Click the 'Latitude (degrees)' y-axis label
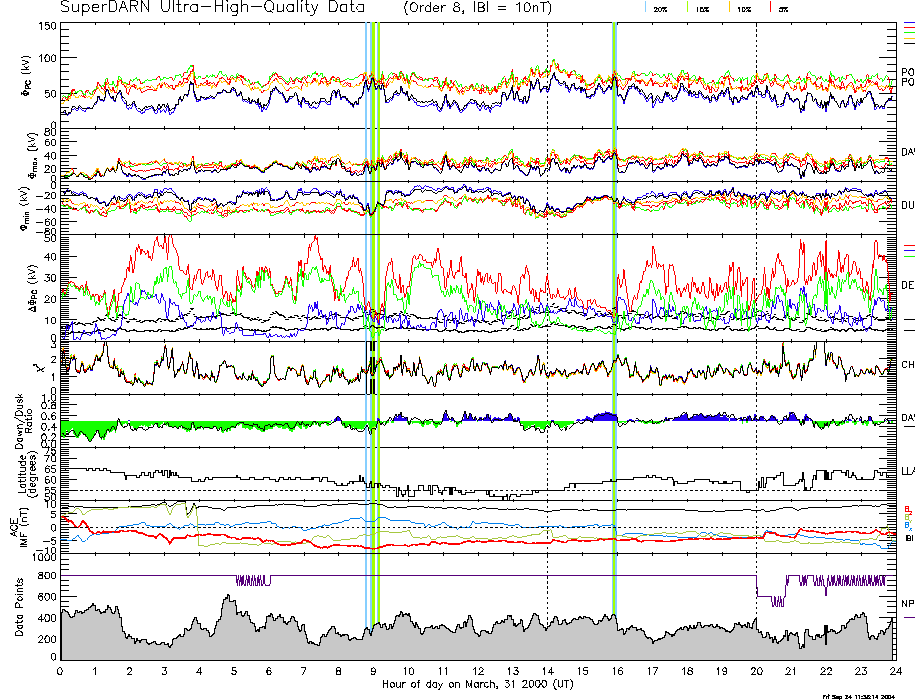This screenshot has height=700, width=915. pyautogui.click(x=27, y=474)
